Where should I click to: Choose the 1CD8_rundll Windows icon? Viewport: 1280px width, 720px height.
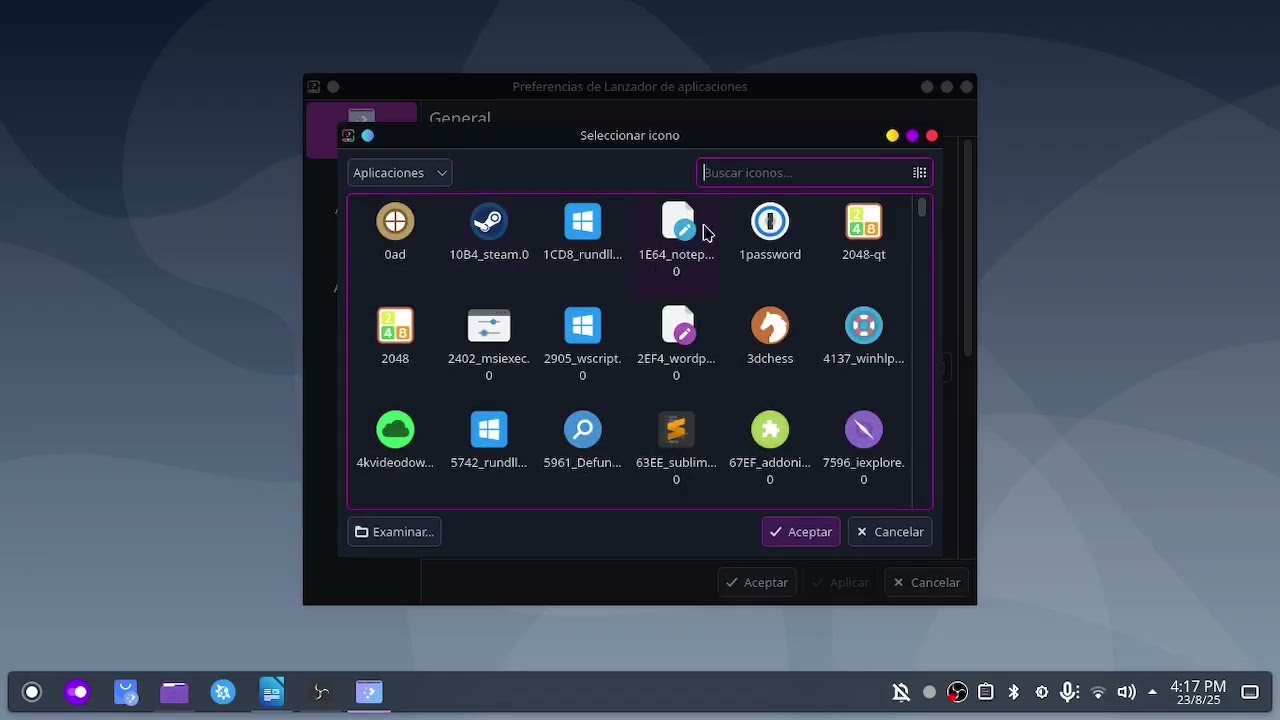(x=582, y=222)
